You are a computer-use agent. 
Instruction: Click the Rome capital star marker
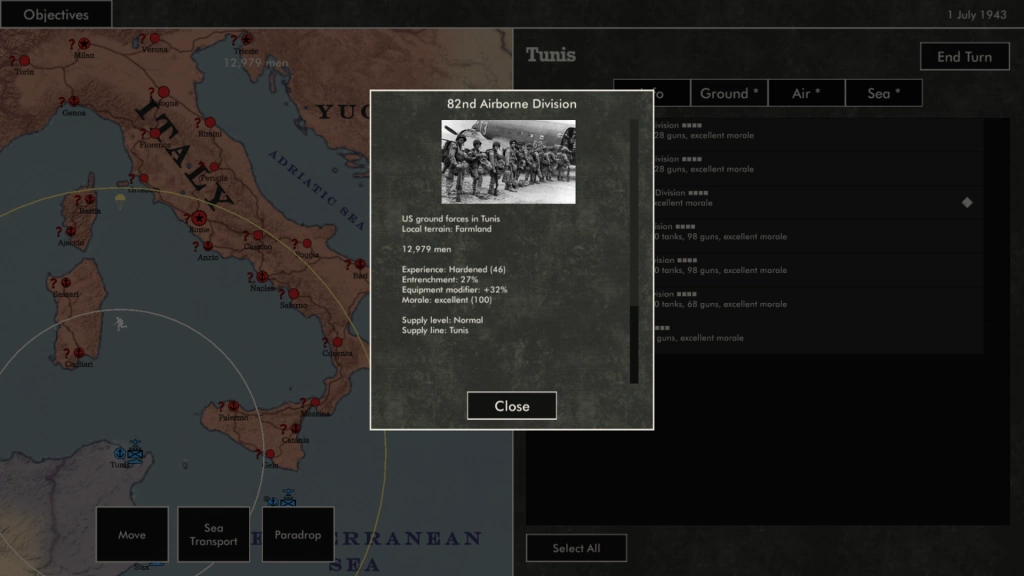(x=199, y=218)
